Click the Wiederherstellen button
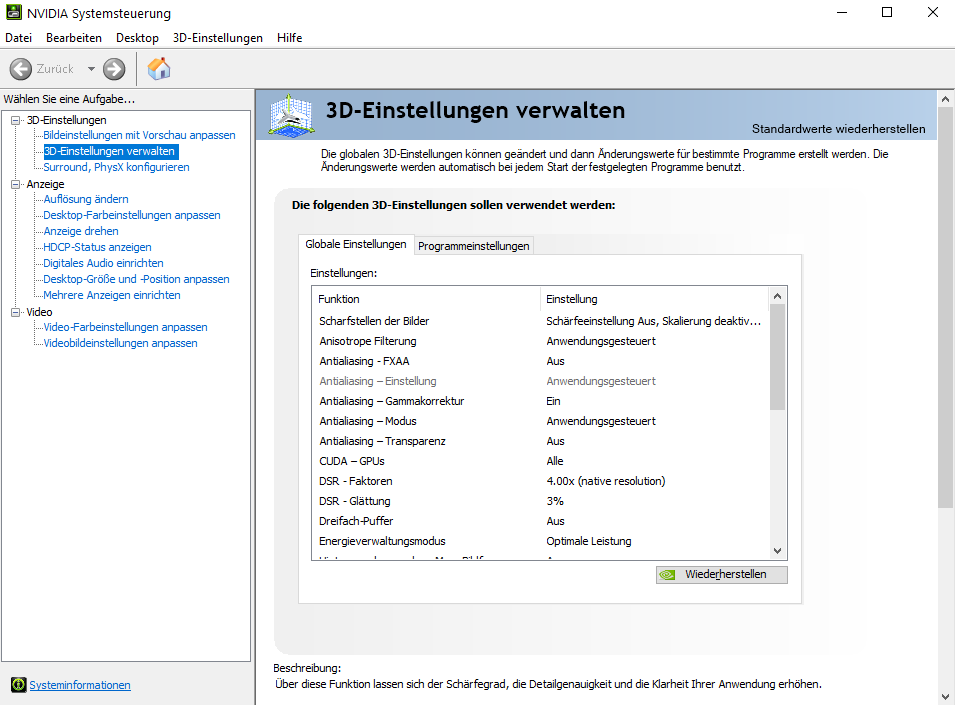The image size is (955, 705). pos(721,575)
